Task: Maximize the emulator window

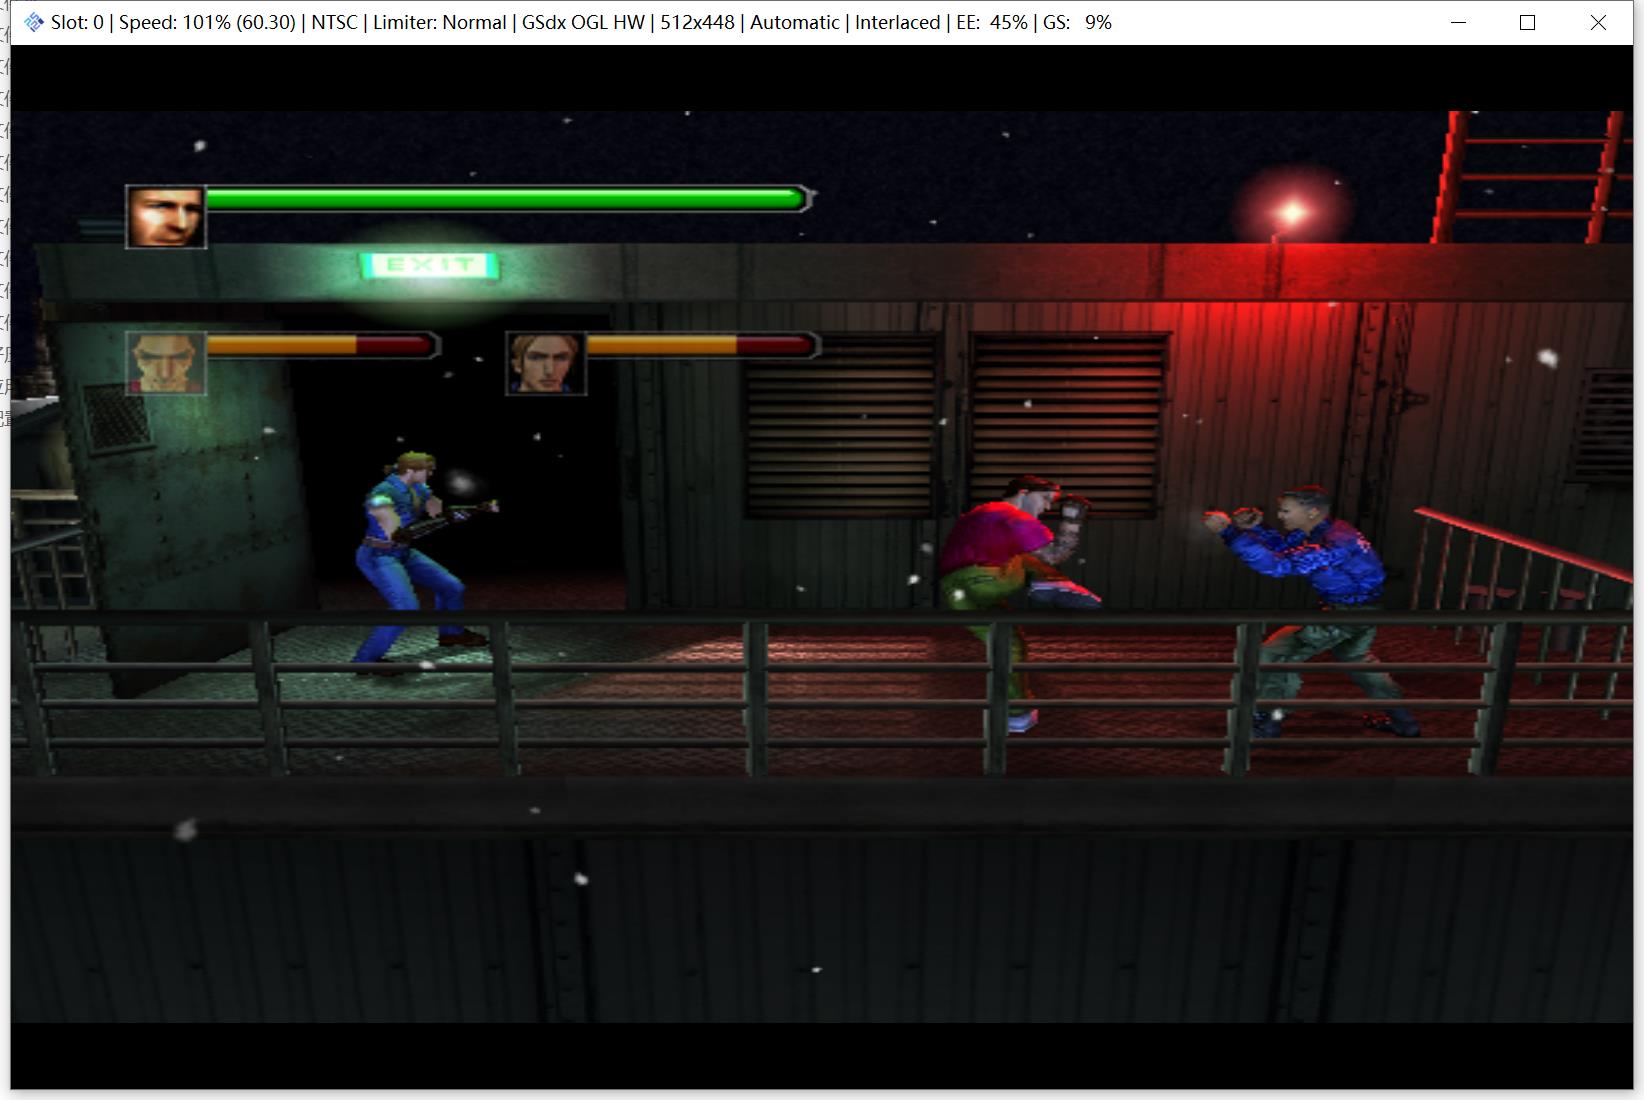Action: [x=1527, y=22]
